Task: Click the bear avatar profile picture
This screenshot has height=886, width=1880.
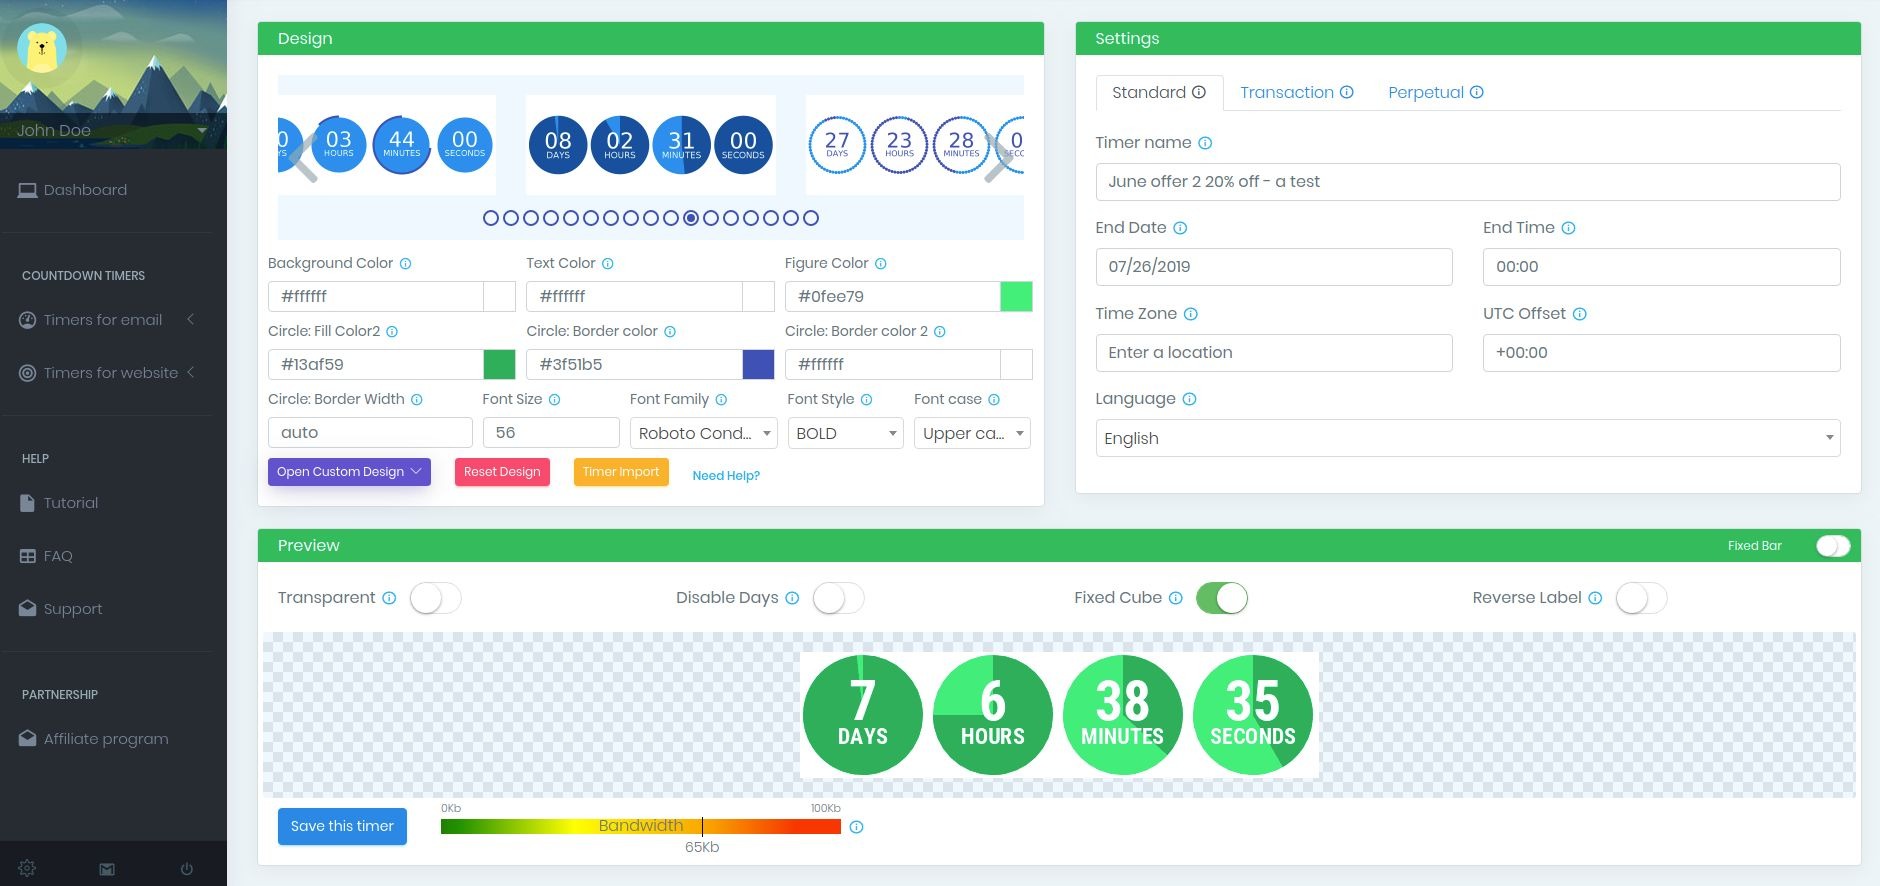Action: point(42,47)
